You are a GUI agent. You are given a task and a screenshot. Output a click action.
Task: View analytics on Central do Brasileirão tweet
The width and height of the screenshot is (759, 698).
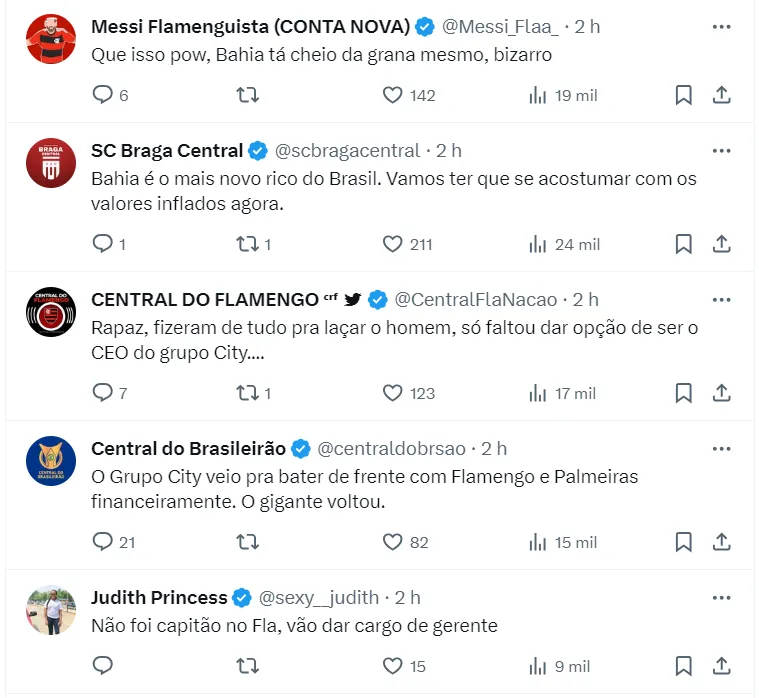click(x=538, y=542)
